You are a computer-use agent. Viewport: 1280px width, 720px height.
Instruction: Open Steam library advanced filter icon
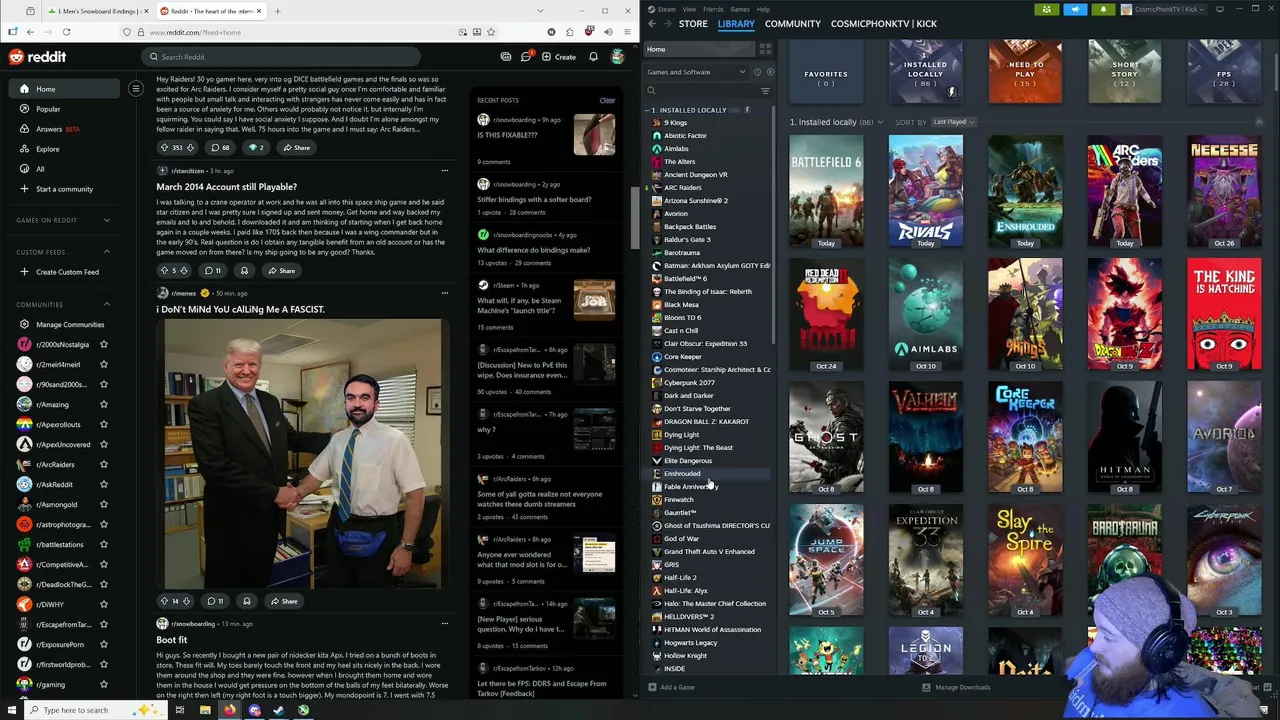click(765, 91)
